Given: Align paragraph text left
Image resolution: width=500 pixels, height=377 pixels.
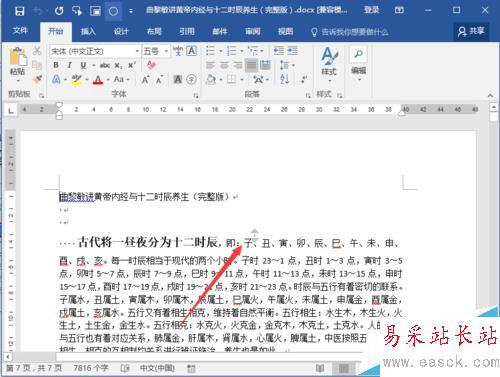Looking at the screenshot, I should click(210, 65).
